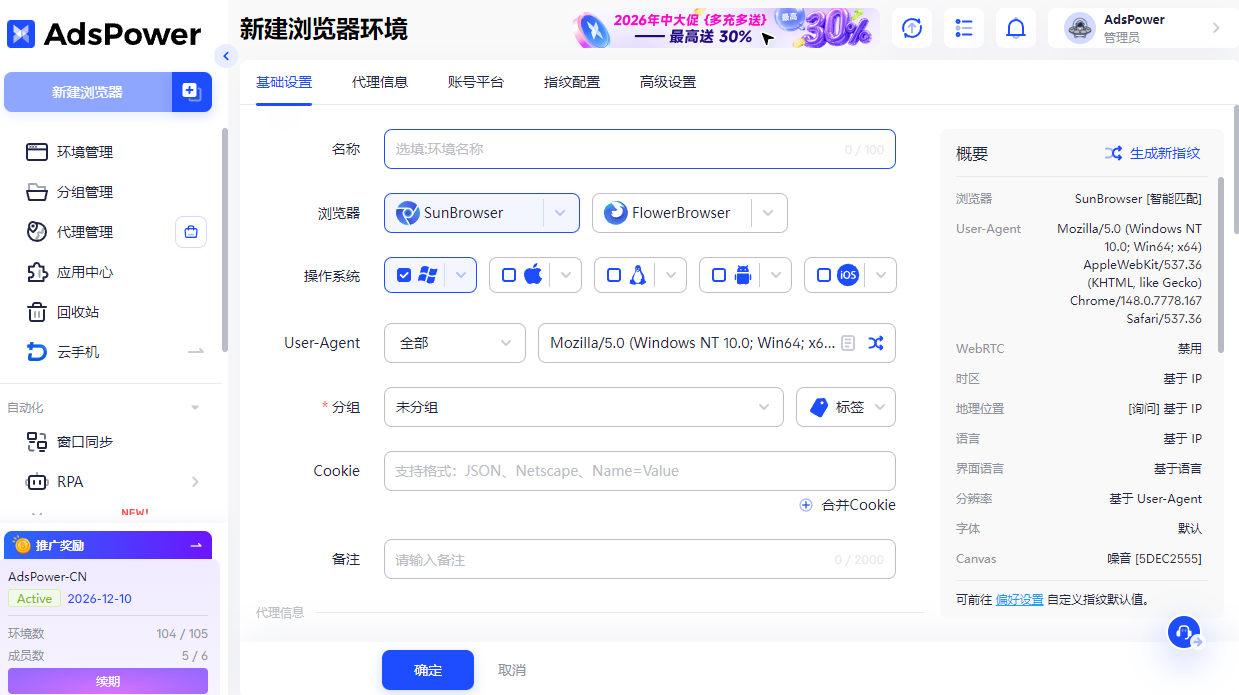Uncheck the Windows operating system checkbox
This screenshot has height=695, width=1239.
(404, 275)
